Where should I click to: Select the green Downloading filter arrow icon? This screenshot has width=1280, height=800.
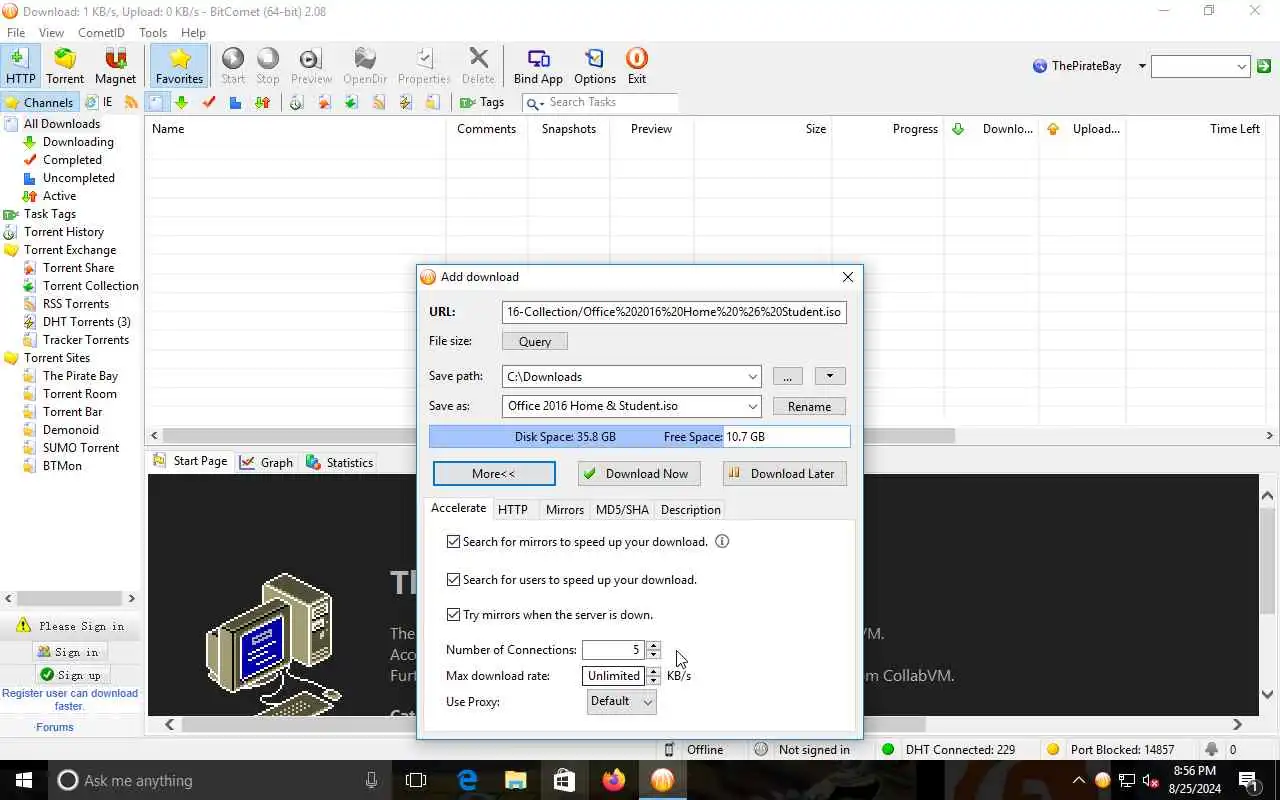(x=181, y=102)
